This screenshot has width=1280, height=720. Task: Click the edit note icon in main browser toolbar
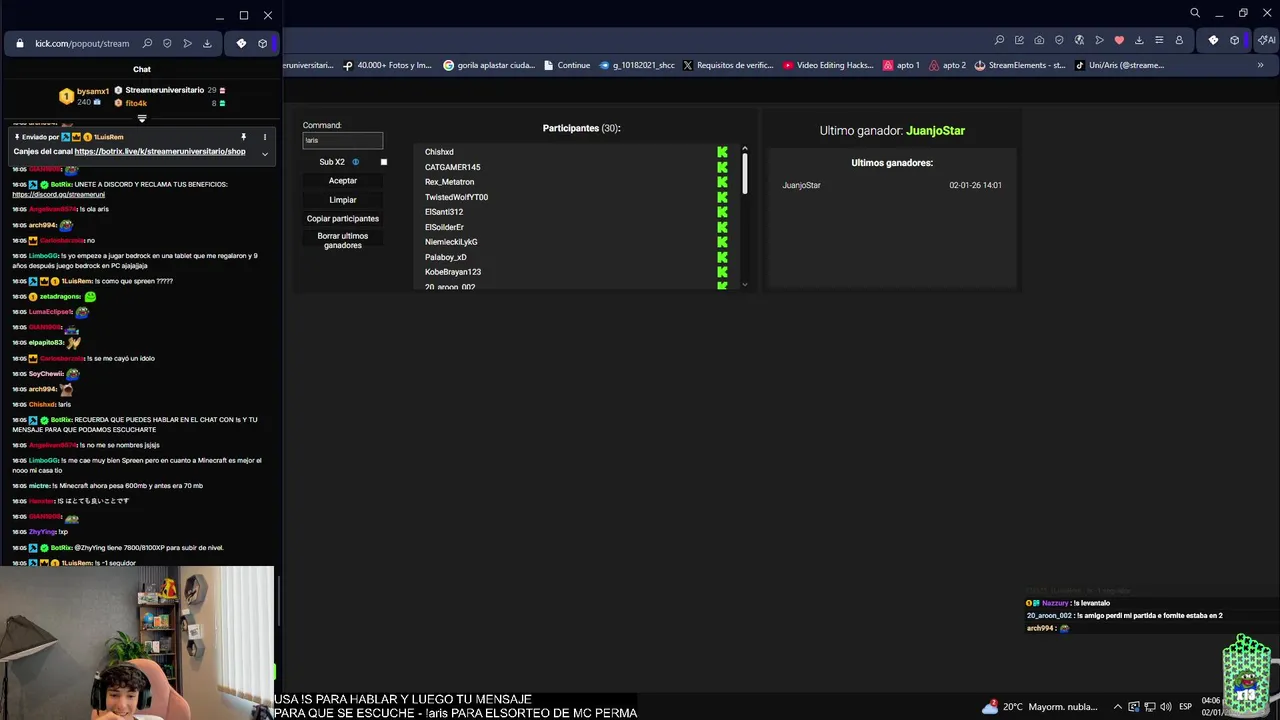tap(1019, 40)
